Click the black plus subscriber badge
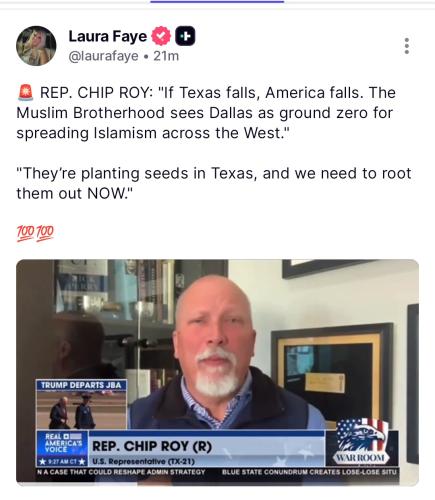435x500 pixels. tap(185, 36)
